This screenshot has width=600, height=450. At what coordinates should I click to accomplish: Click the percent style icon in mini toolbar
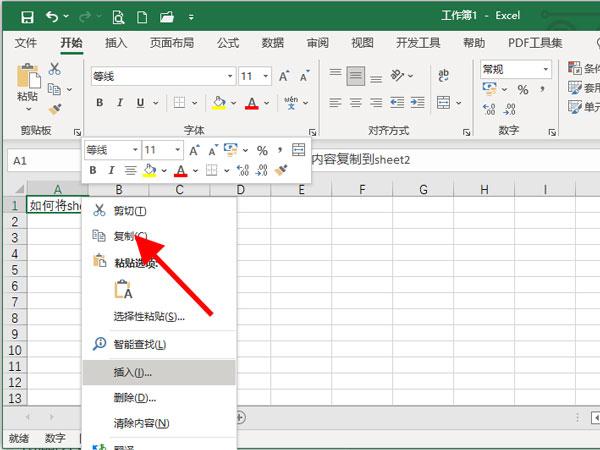(x=262, y=150)
